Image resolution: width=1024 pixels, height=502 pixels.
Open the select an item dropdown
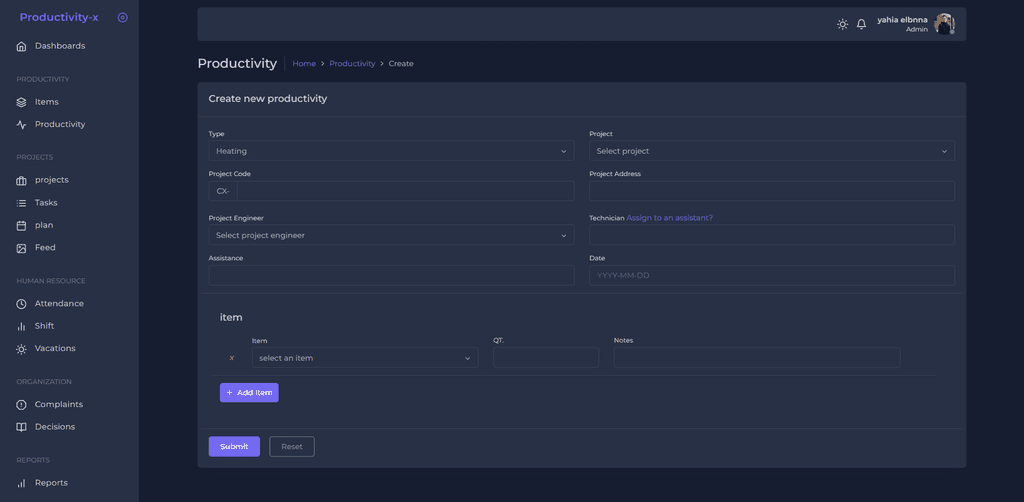tap(365, 358)
